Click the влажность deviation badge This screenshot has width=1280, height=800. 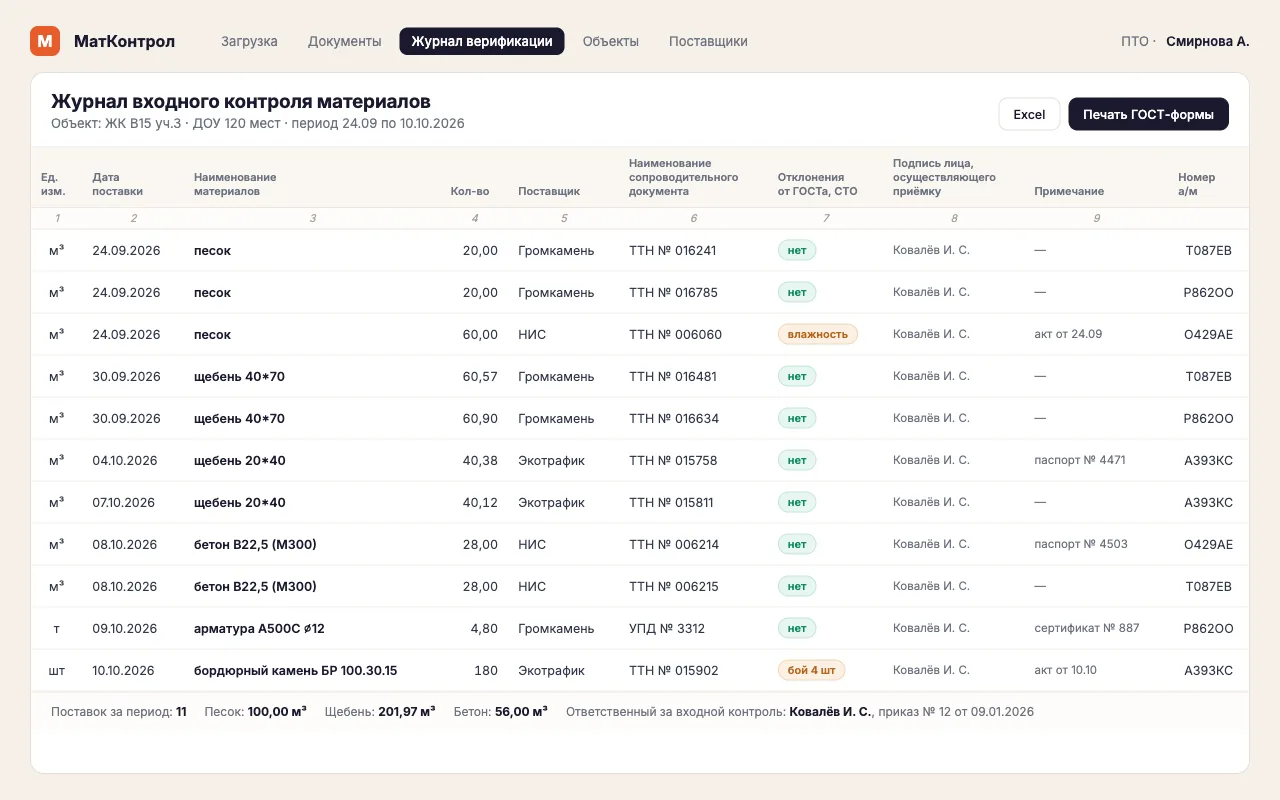(817, 334)
